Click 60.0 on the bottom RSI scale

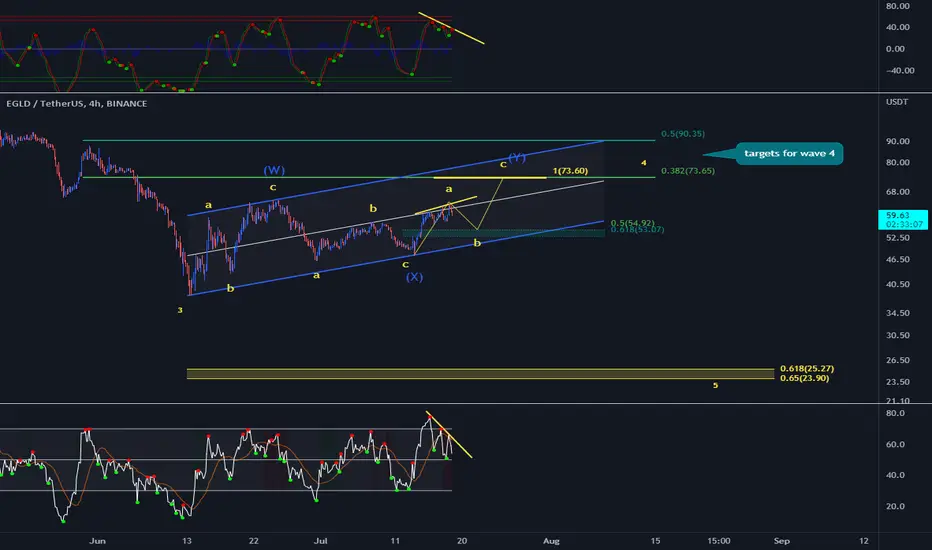tap(895, 444)
